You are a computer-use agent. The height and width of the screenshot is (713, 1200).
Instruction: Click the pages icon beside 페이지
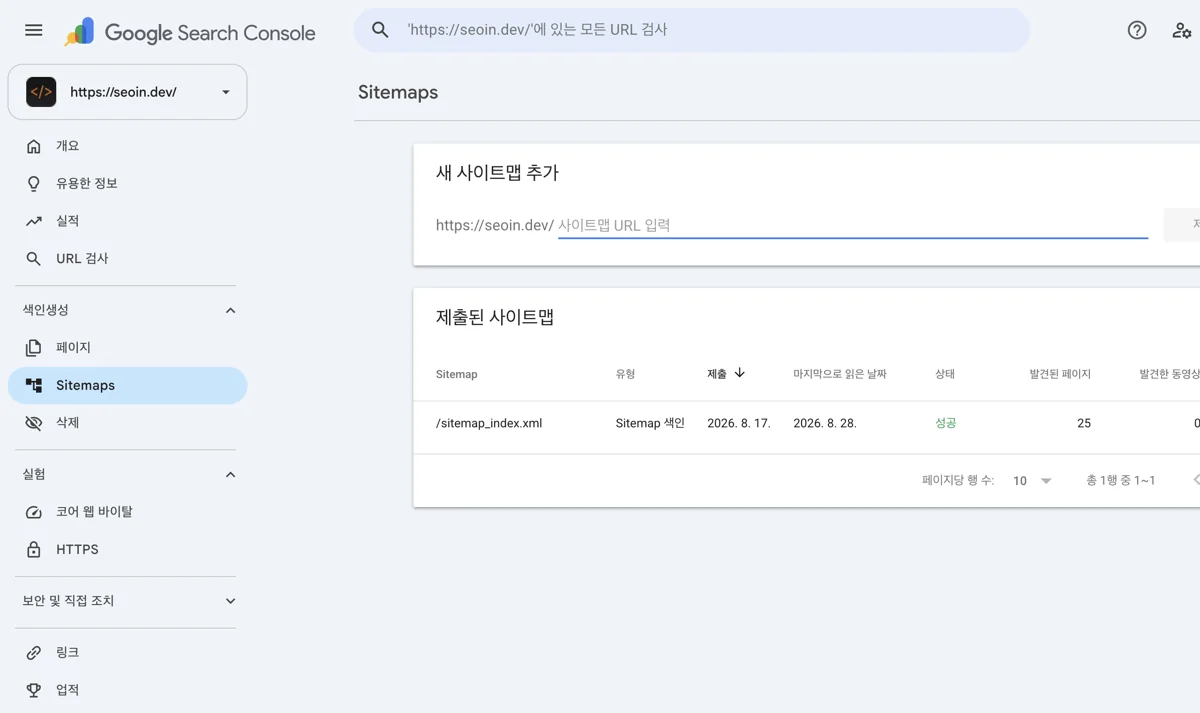pyautogui.click(x=34, y=348)
